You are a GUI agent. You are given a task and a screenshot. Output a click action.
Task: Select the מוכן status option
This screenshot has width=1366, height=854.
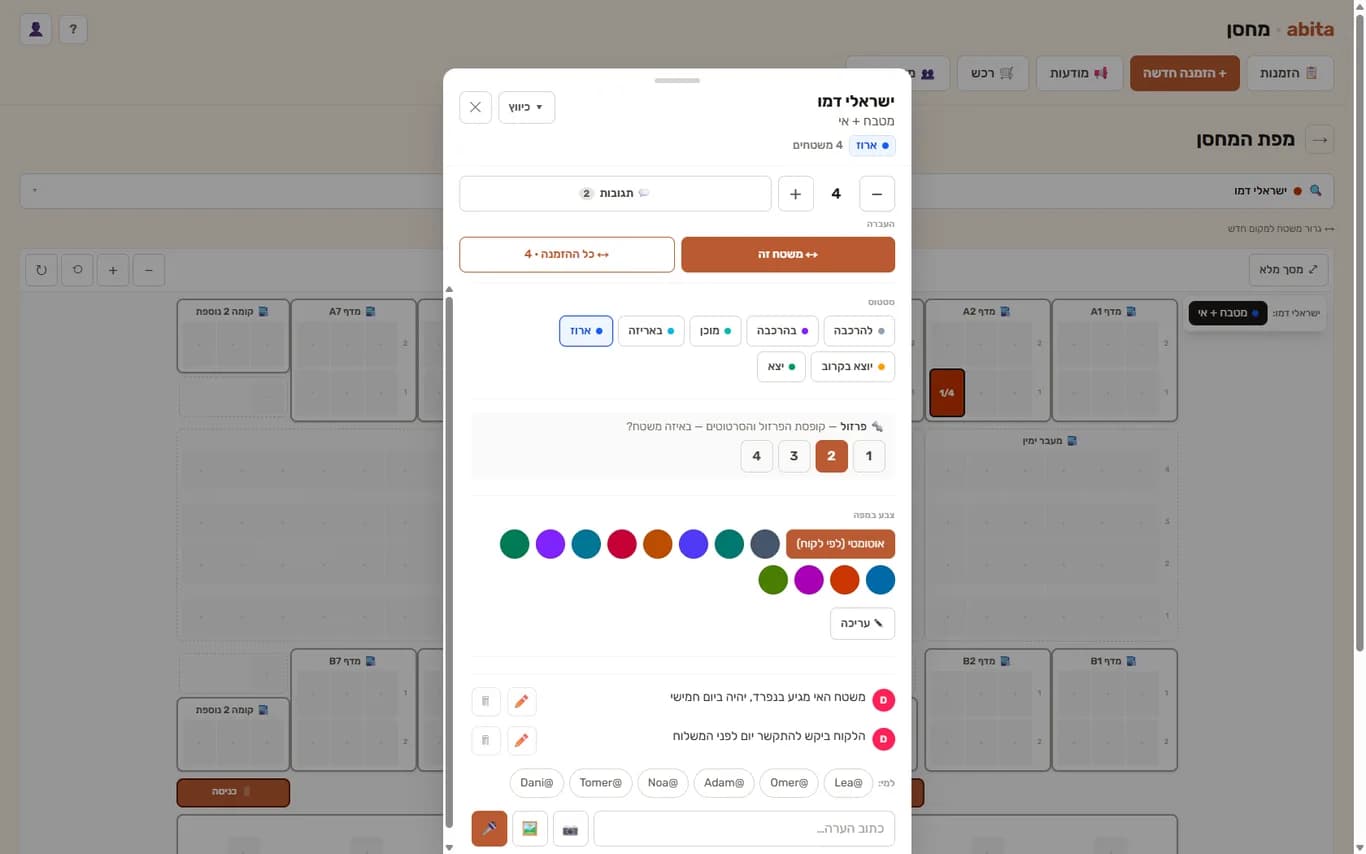[714, 330]
